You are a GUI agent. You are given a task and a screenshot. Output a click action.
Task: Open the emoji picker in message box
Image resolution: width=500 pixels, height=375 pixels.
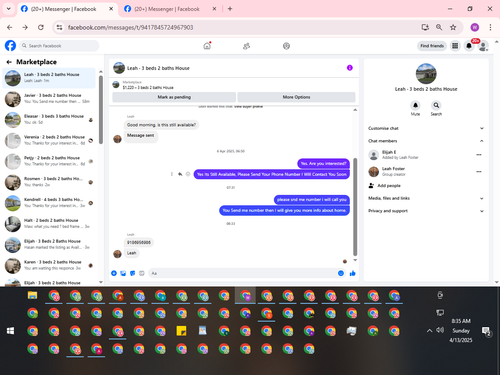click(341, 273)
